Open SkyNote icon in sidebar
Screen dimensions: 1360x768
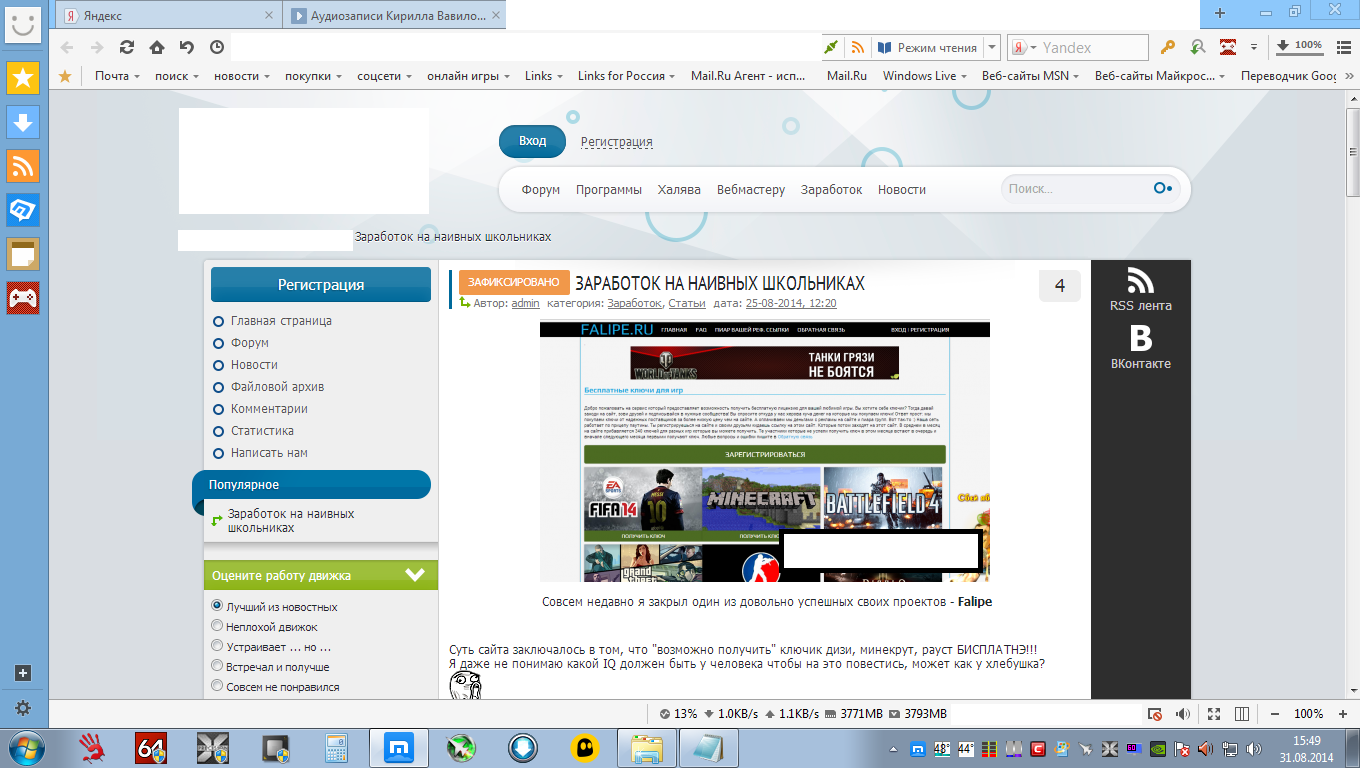click(x=23, y=210)
